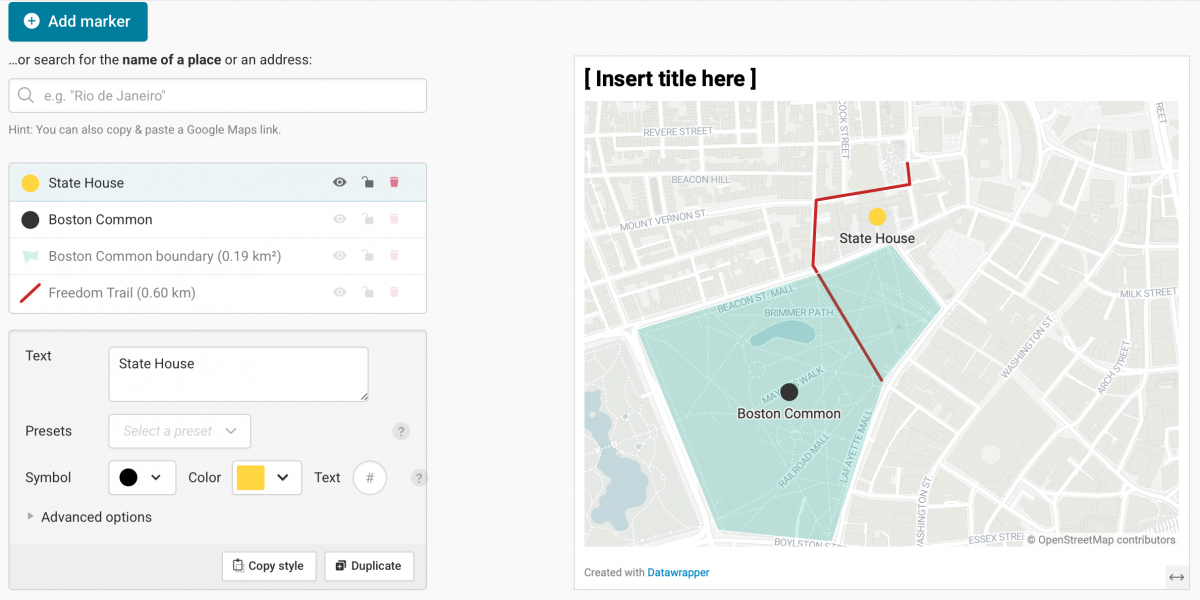Click trash icon for Boston Common boundary

[394, 256]
